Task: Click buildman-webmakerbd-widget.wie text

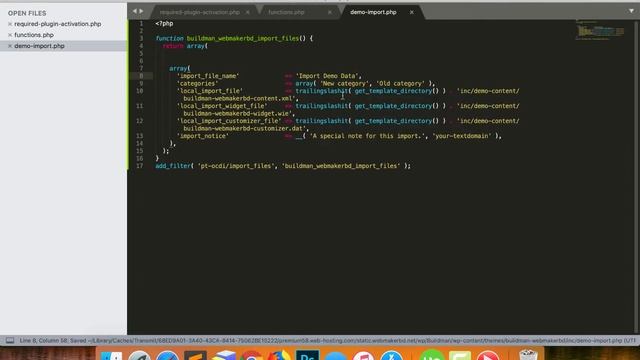Action: tap(236, 113)
